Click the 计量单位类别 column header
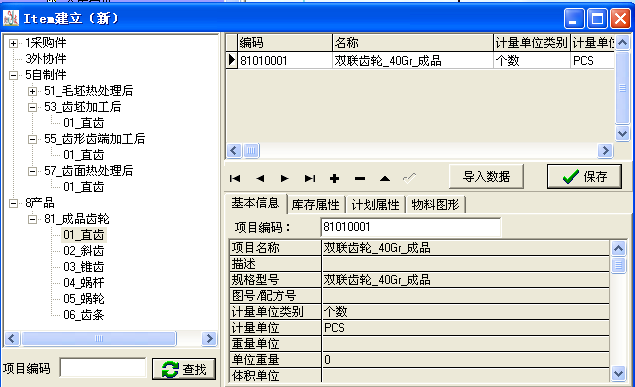This screenshot has width=635, height=387. (532, 43)
